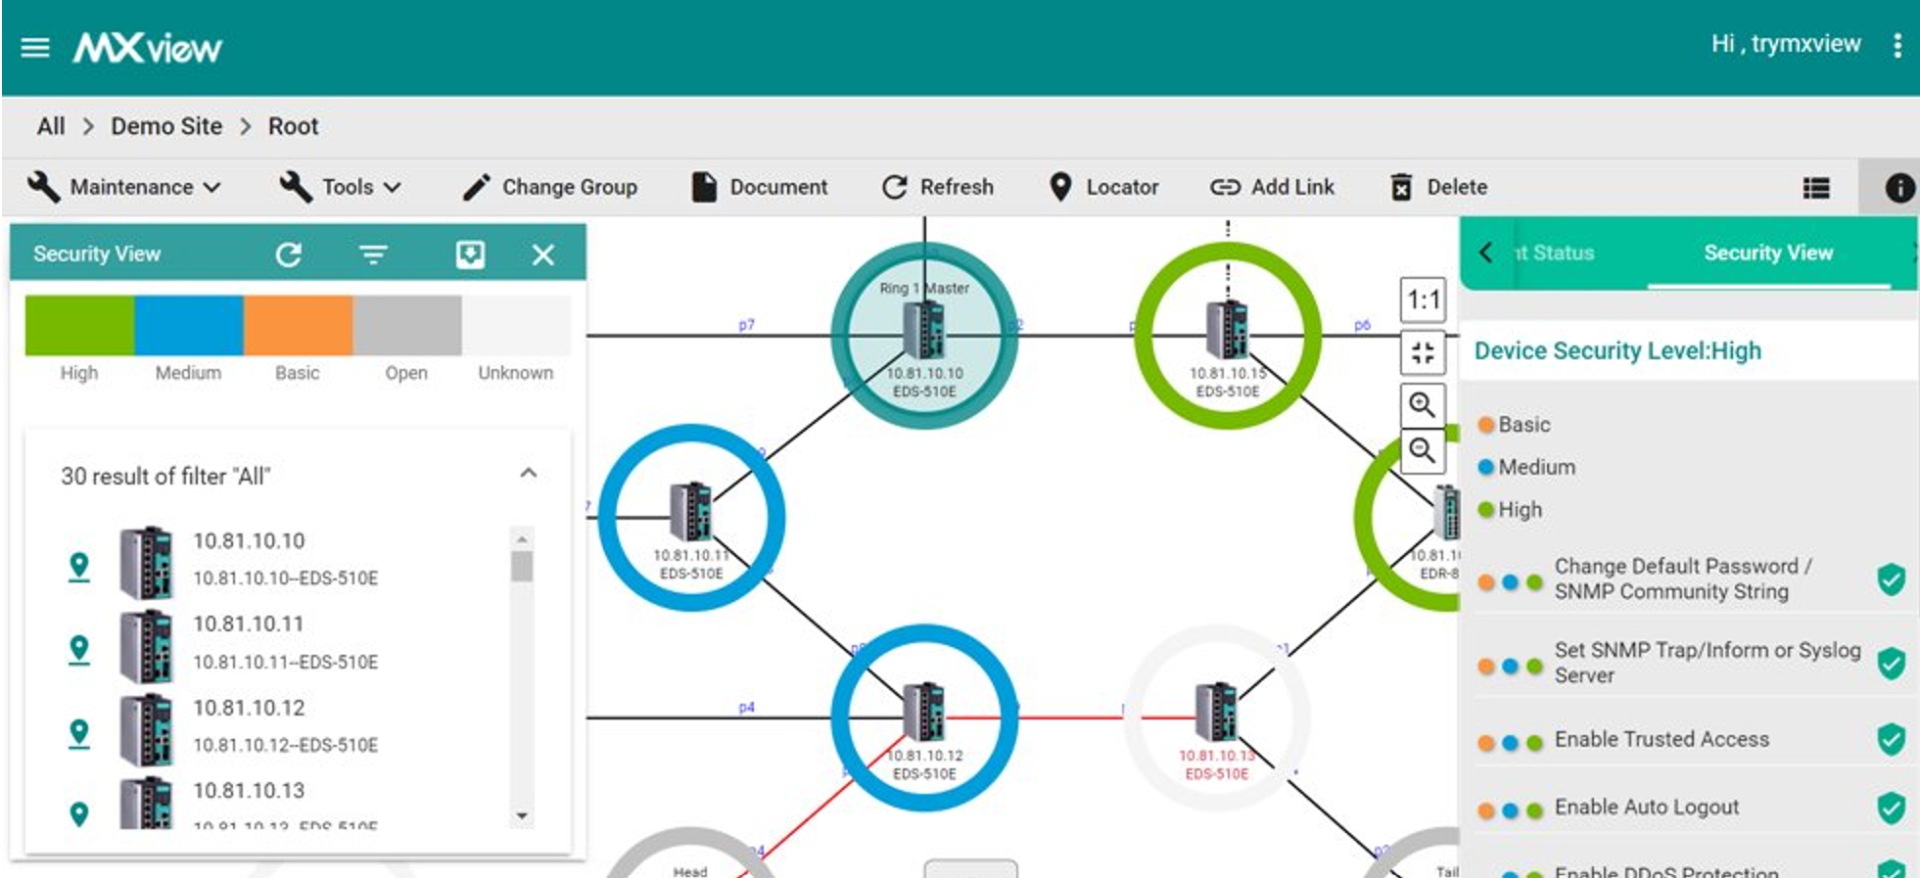Click the Enable Auto Logout check shield
This screenshot has width=1920, height=878.
pos(1891,808)
